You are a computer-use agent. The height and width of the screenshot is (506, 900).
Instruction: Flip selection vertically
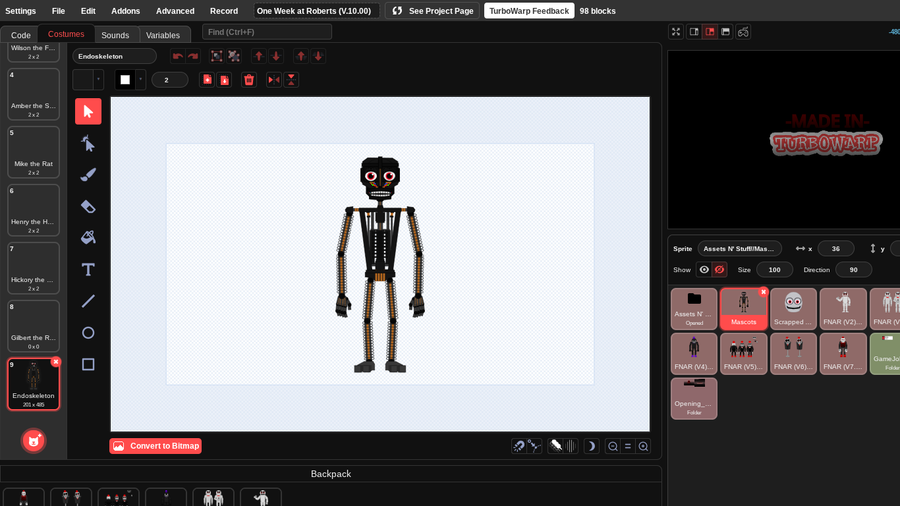(291, 80)
